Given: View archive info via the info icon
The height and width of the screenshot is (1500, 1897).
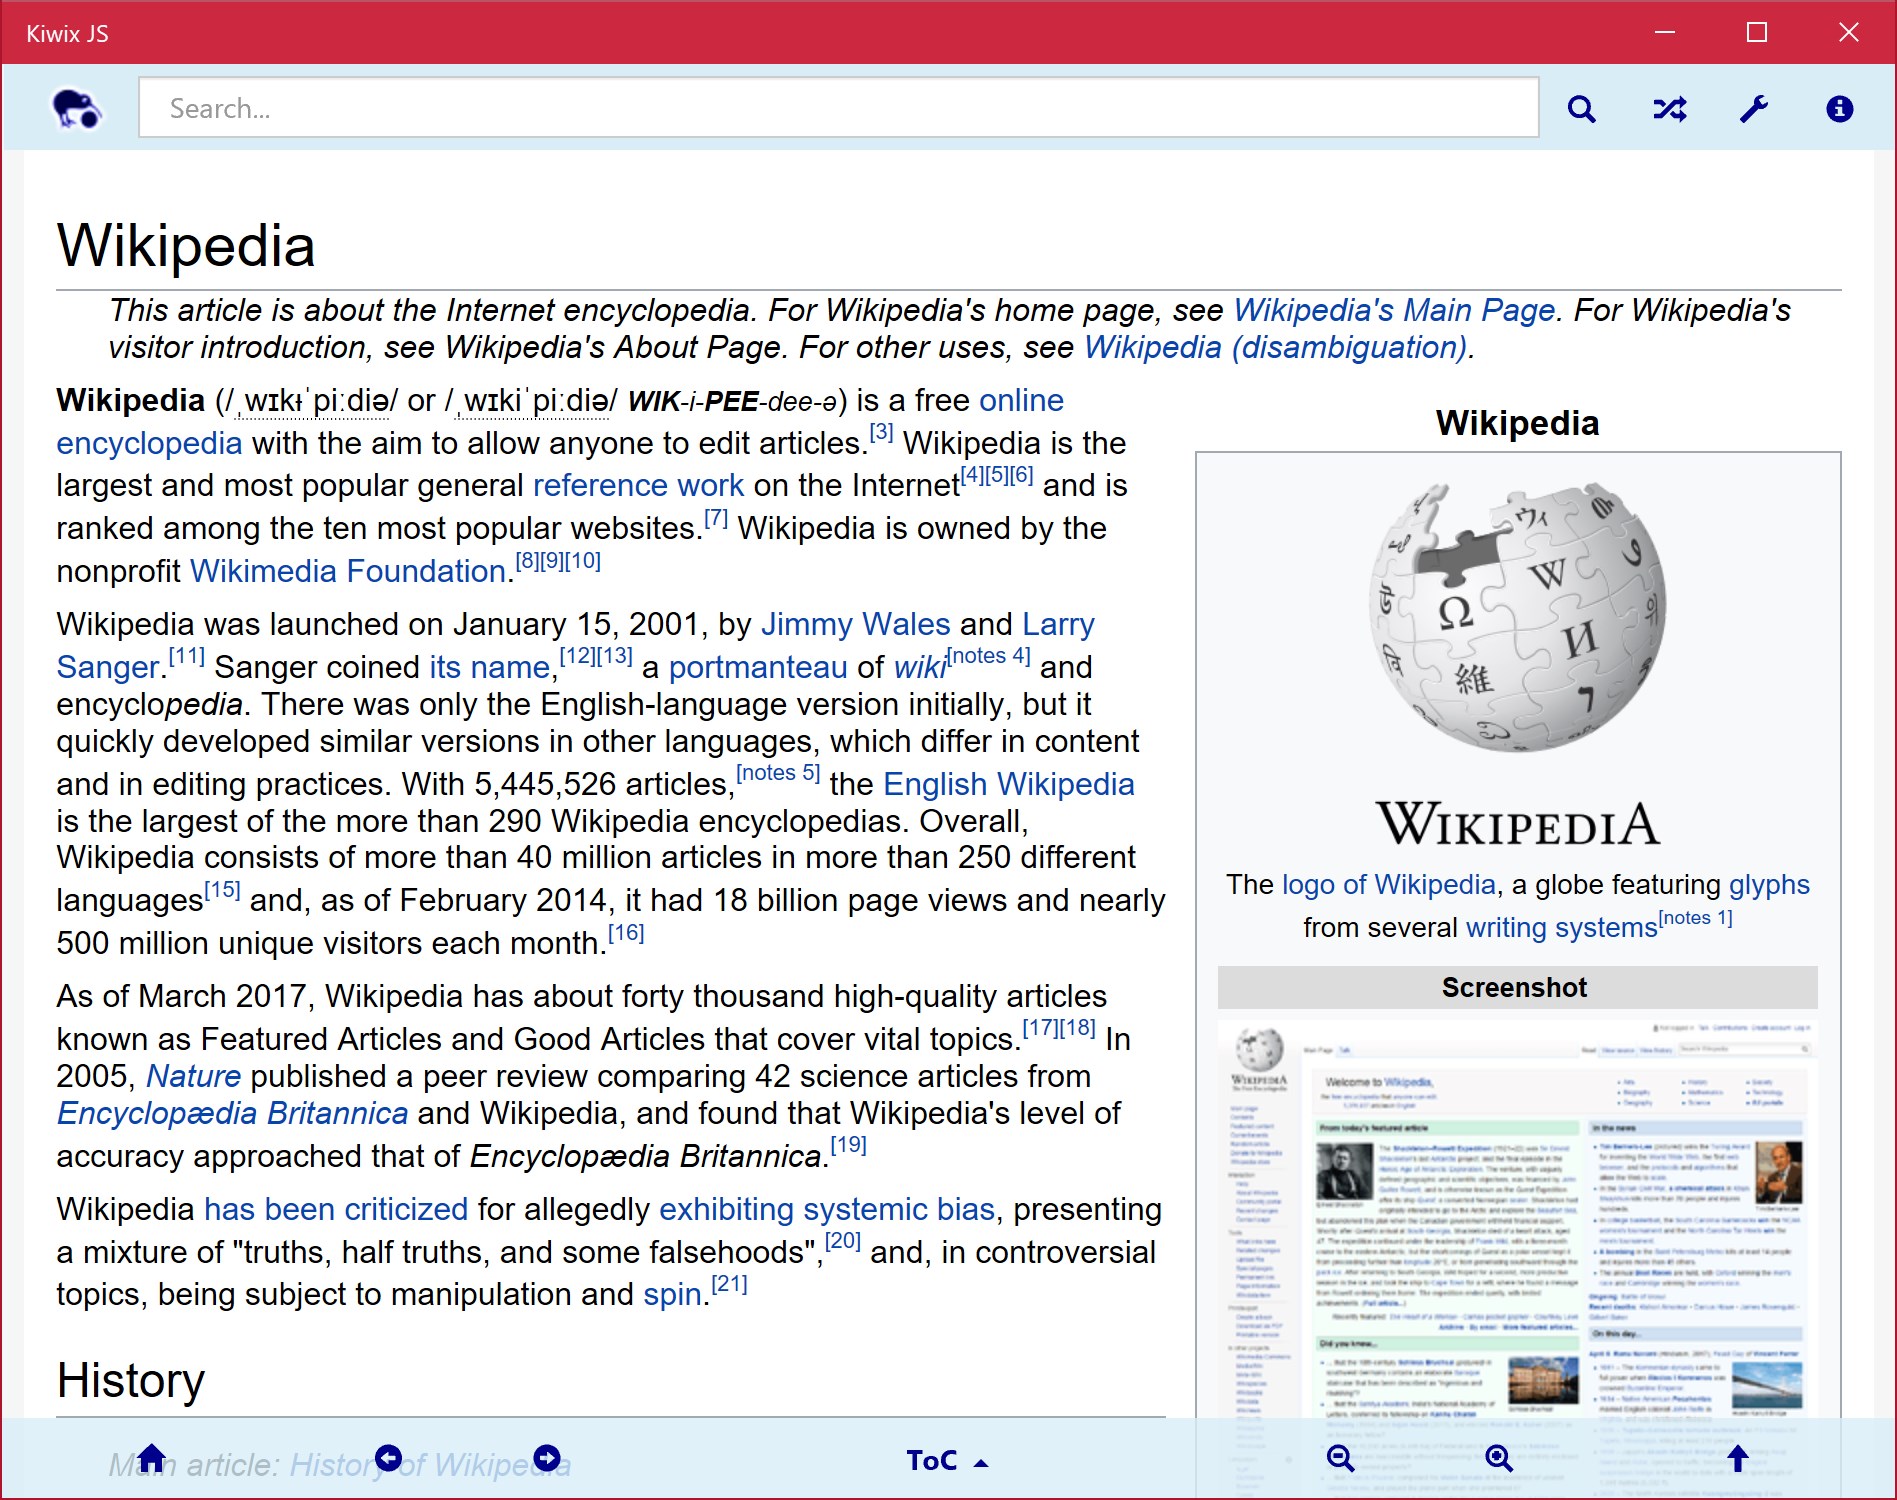Looking at the screenshot, I should [x=1840, y=108].
